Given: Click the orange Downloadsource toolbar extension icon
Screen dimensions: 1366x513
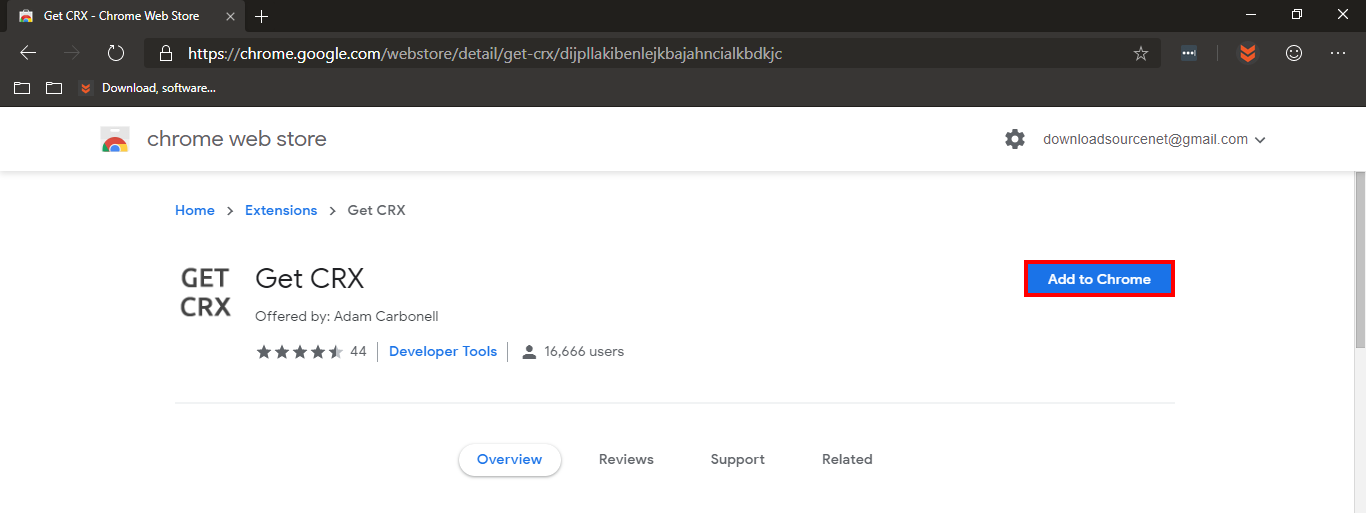Looking at the screenshot, I should tap(1247, 54).
